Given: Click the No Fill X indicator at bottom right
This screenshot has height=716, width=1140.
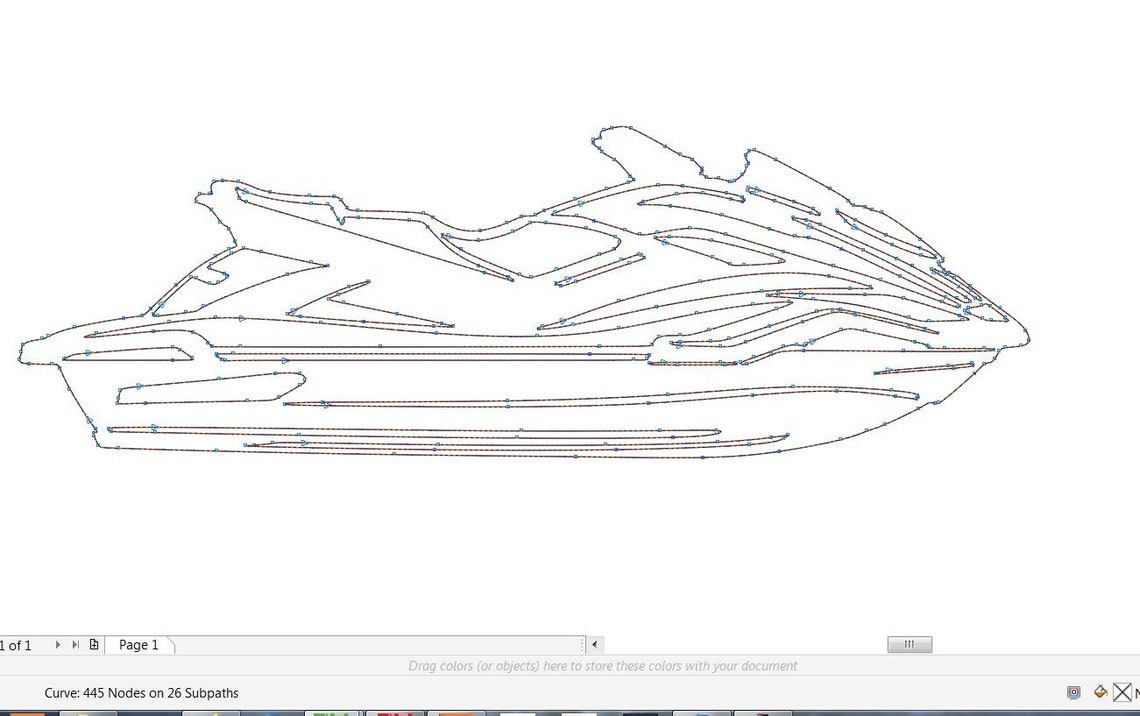Looking at the screenshot, I should 1124,692.
